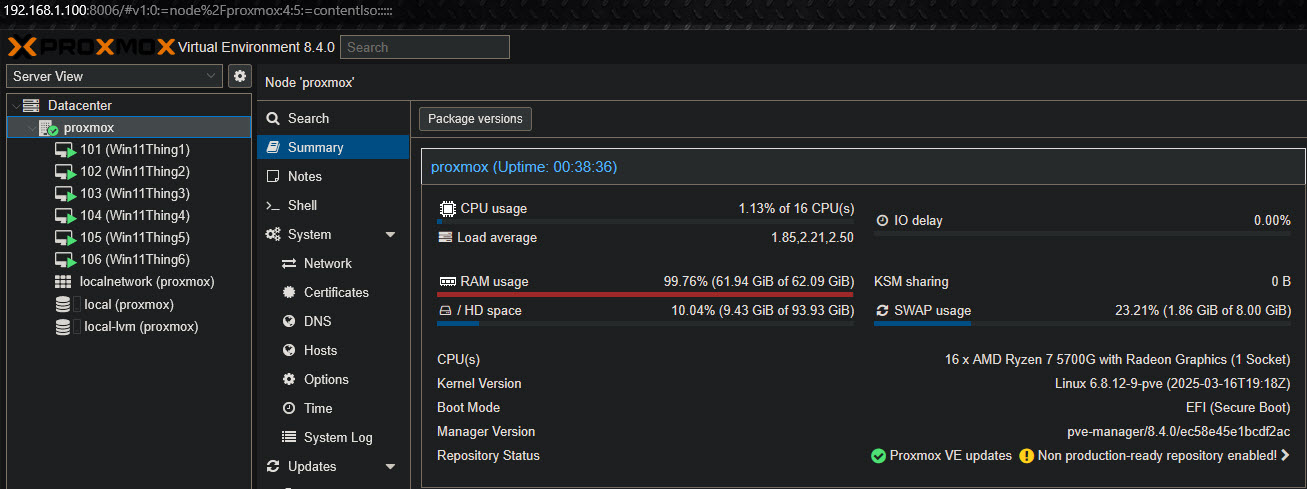Click the running VM icon for 104 (Win11Thing4)
The width and height of the screenshot is (1307, 489).
pyautogui.click(x=65, y=216)
